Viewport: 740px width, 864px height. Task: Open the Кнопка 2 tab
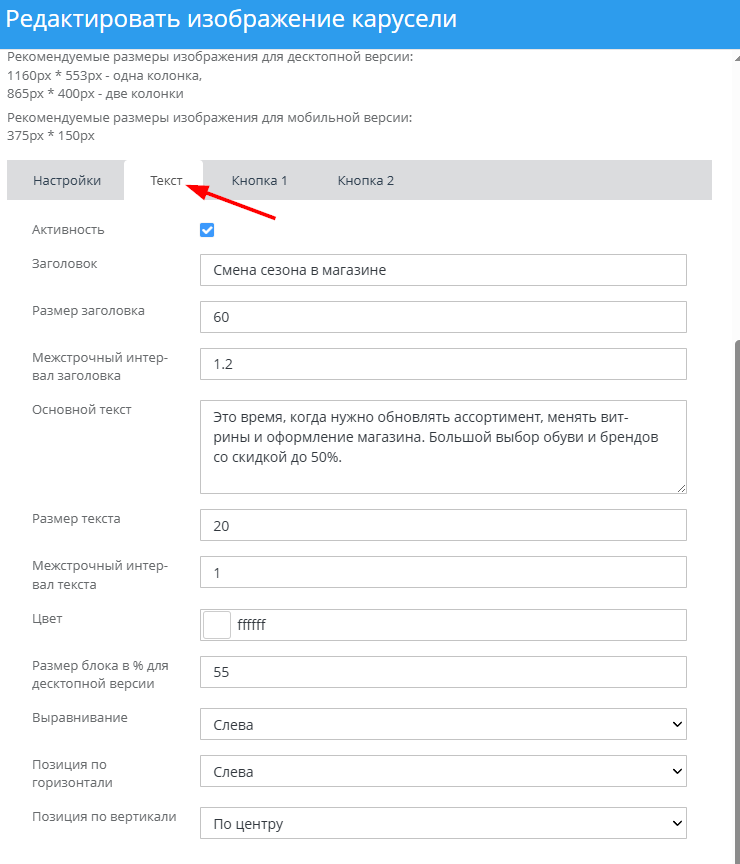[x=365, y=181]
